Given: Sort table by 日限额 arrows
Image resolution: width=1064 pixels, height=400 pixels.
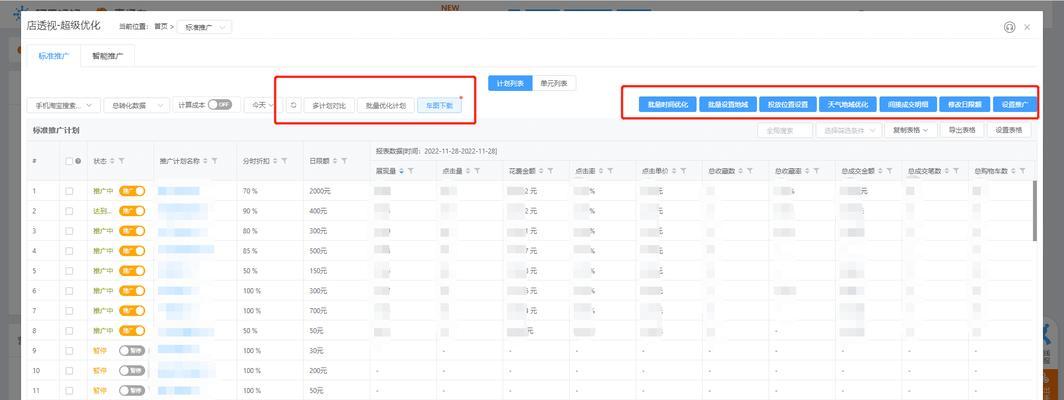Looking at the screenshot, I should tap(335, 161).
